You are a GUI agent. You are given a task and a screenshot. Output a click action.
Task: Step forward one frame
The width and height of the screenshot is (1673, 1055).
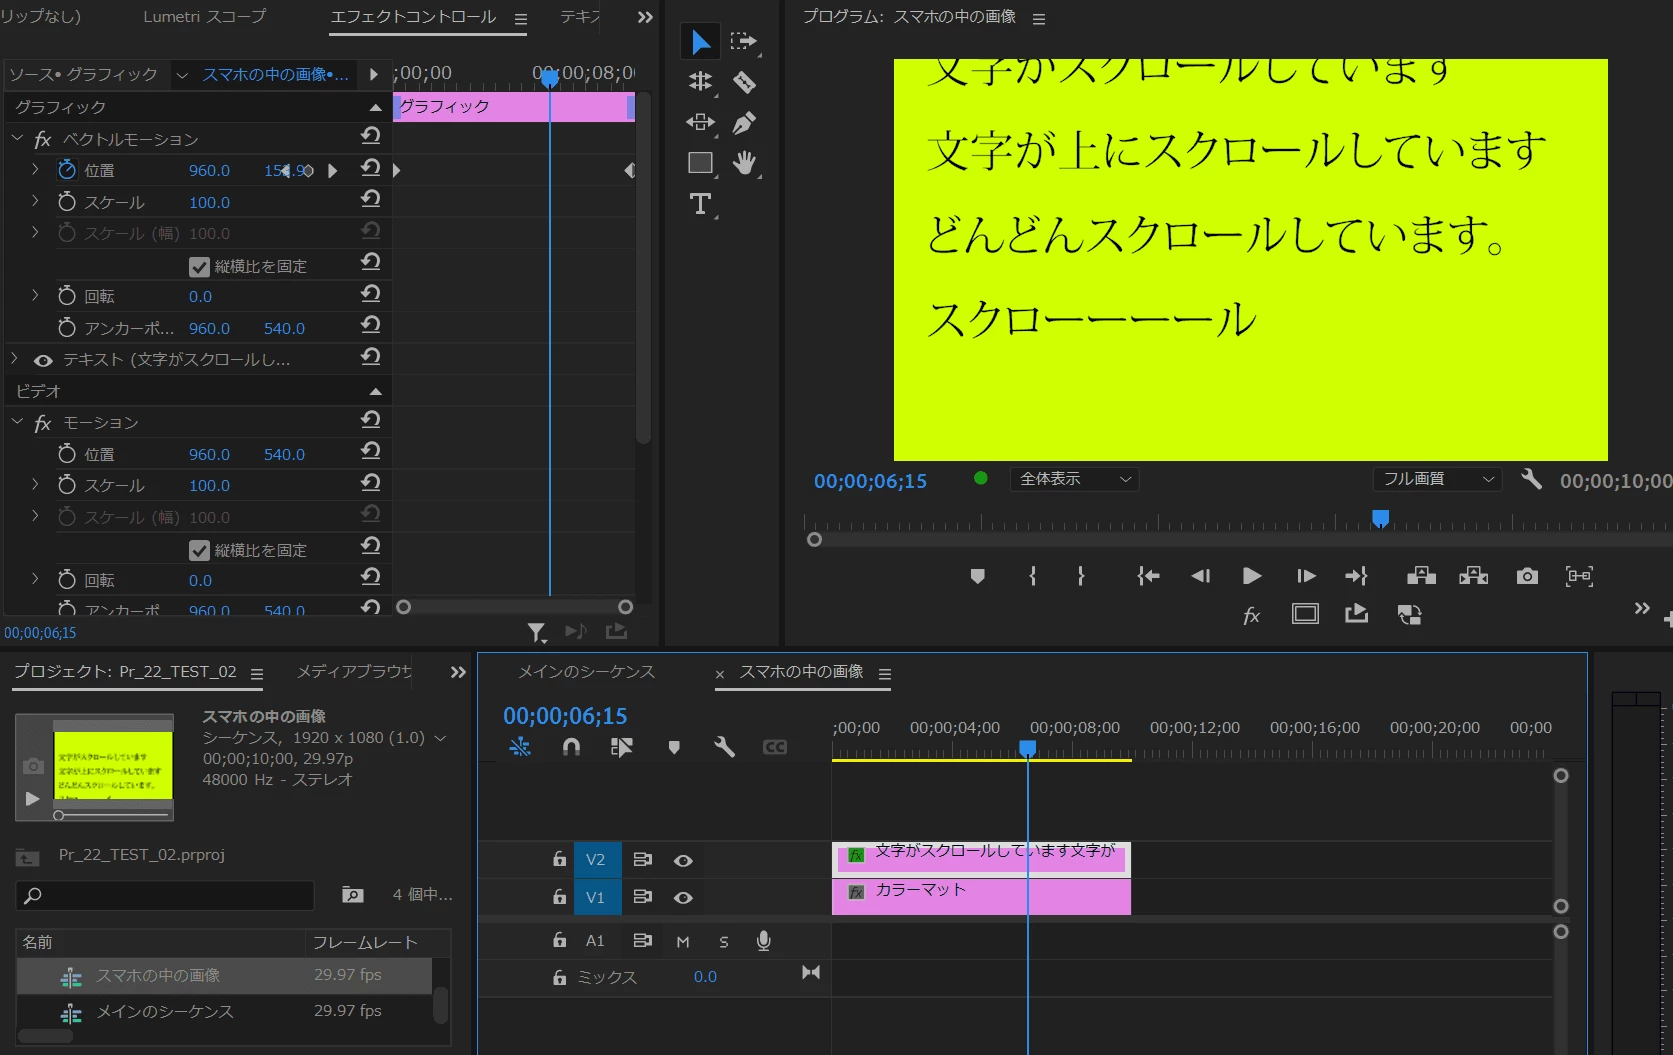(x=1305, y=576)
